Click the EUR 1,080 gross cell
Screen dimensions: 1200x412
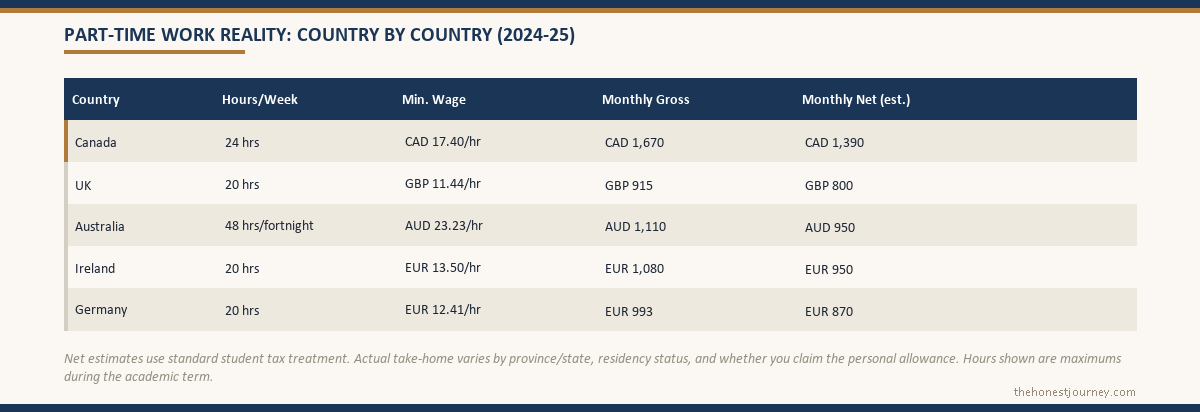(634, 269)
